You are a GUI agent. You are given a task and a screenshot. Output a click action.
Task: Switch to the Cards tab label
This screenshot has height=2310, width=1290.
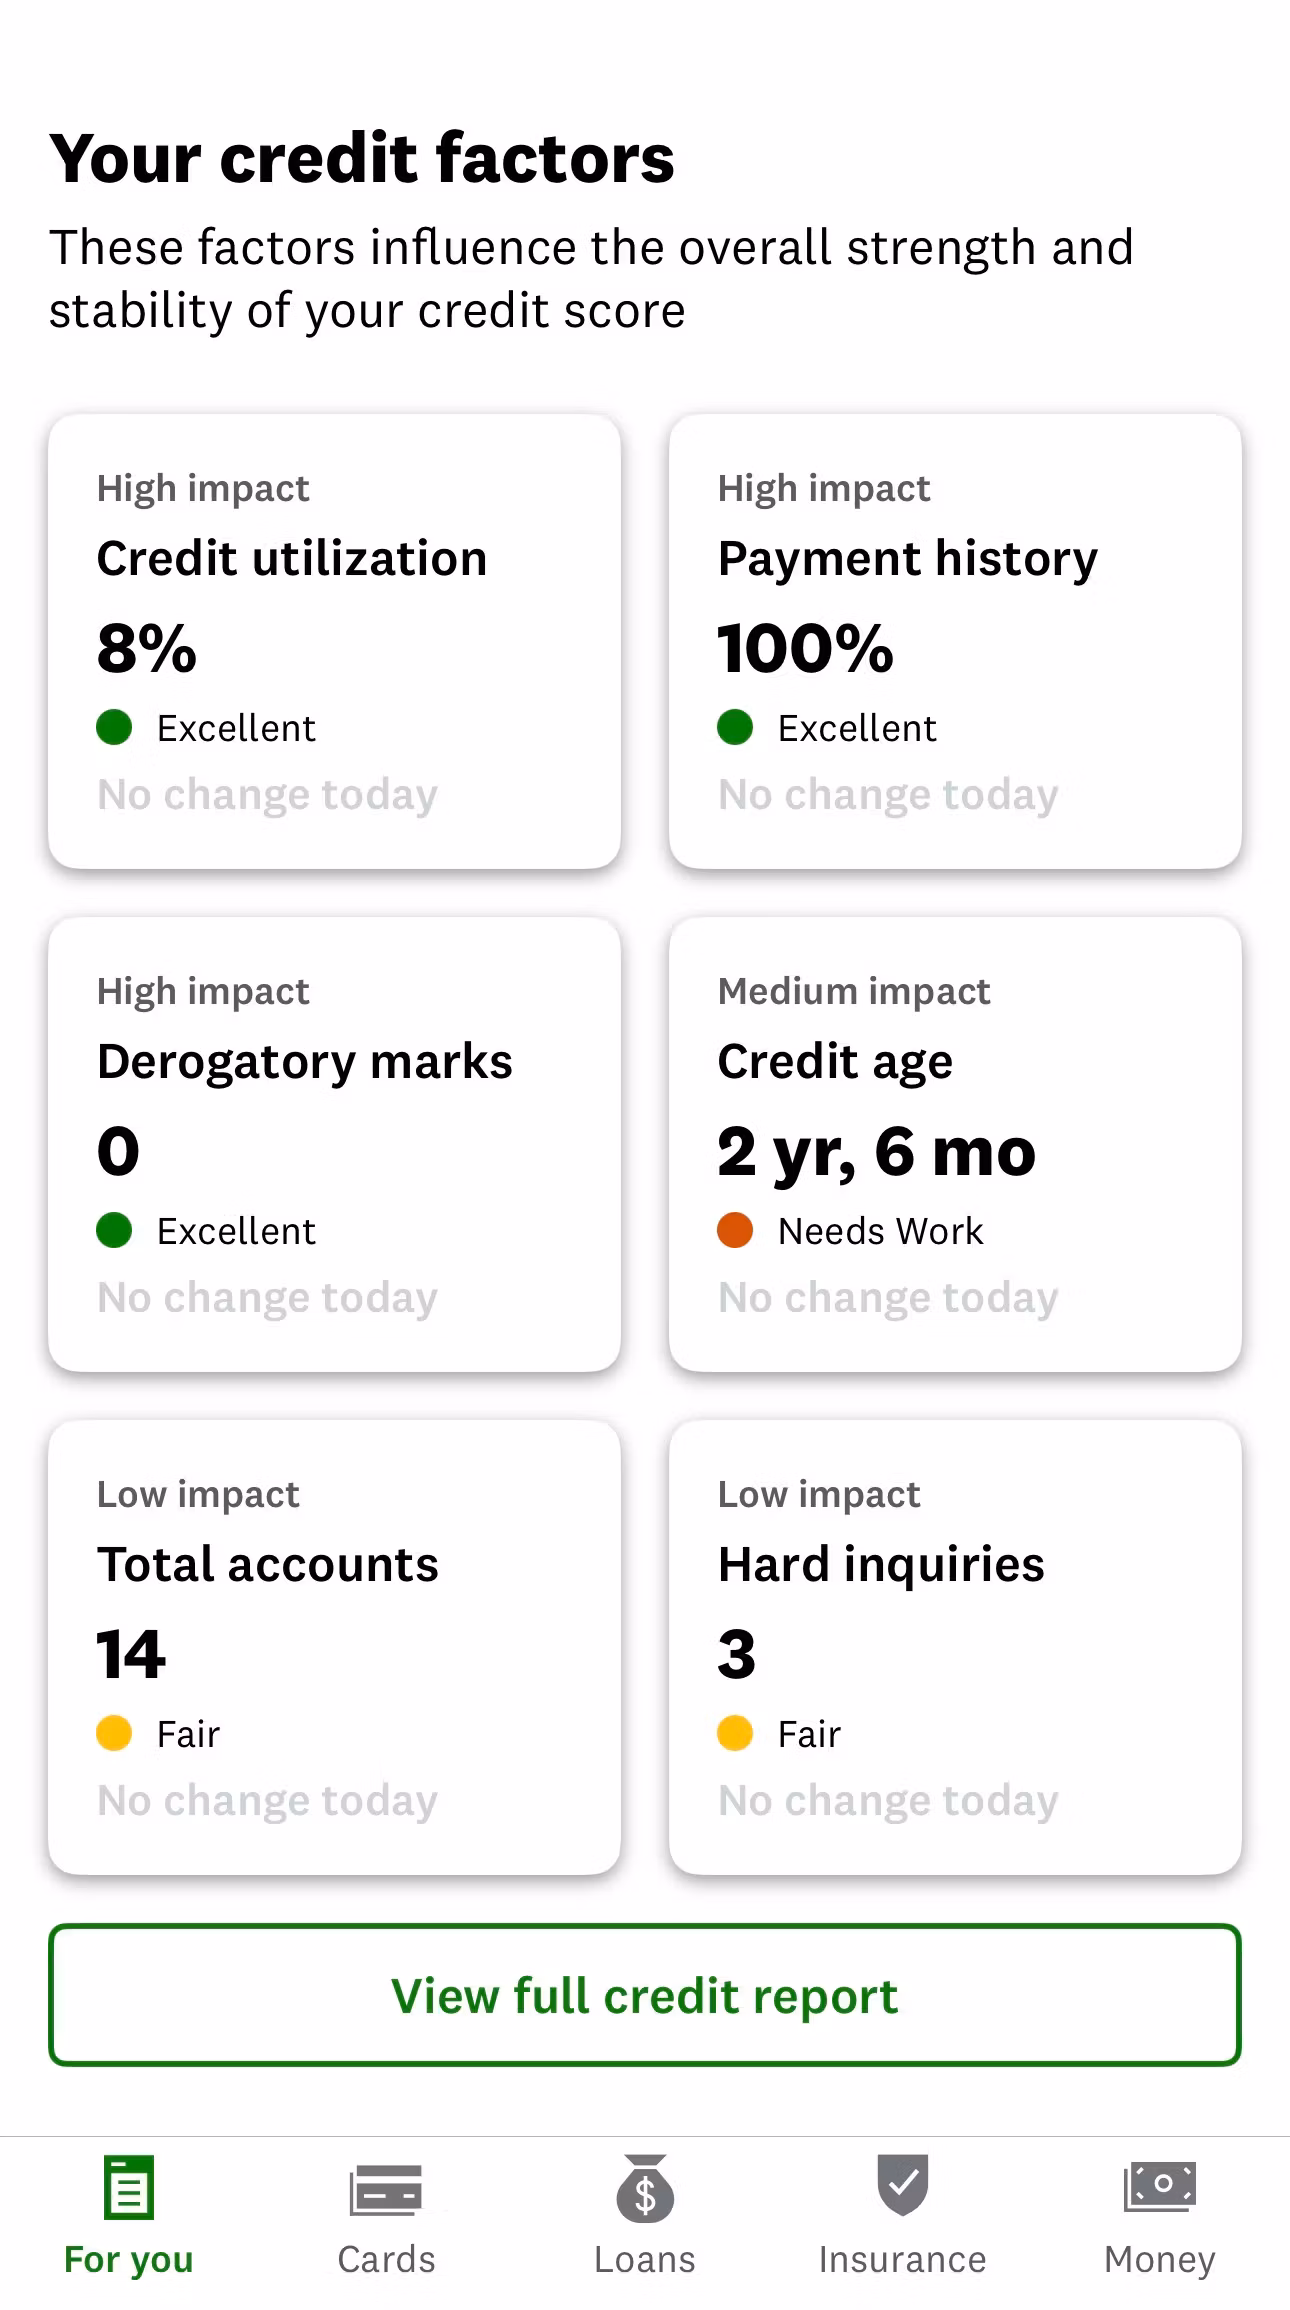pyautogui.click(x=386, y=2260)
